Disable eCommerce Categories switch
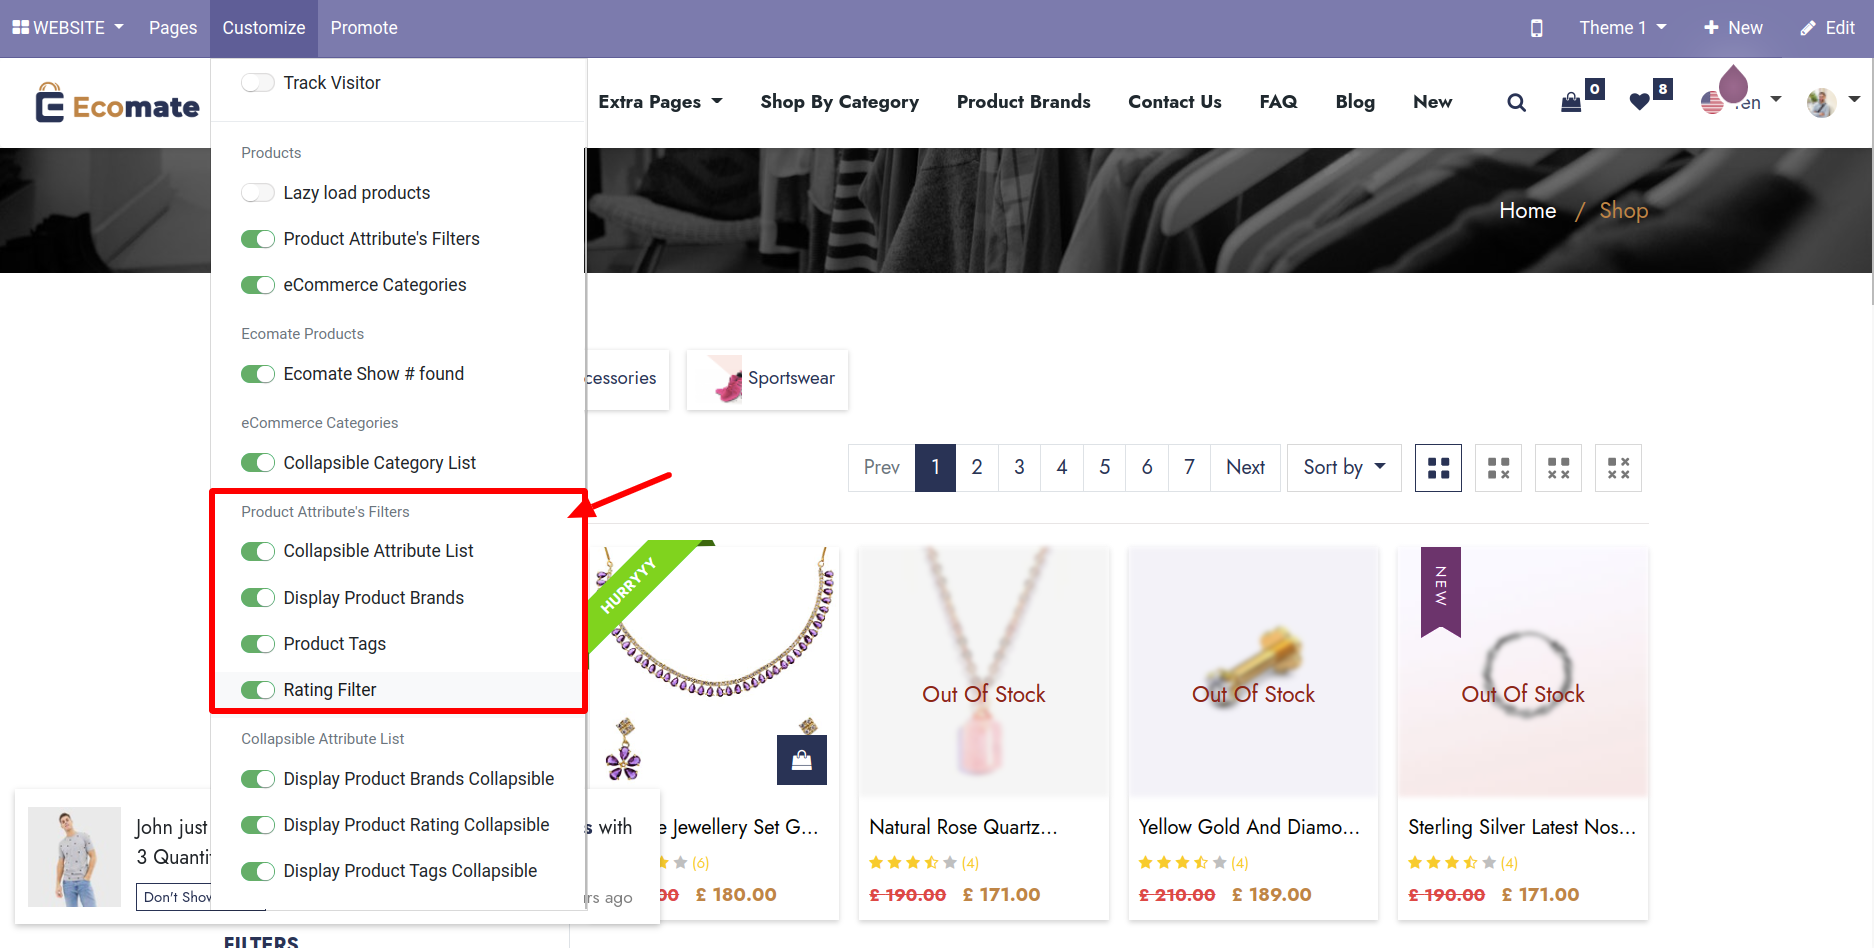The width and height of the screenshot is (1874, 948). (x=258, y=285)
